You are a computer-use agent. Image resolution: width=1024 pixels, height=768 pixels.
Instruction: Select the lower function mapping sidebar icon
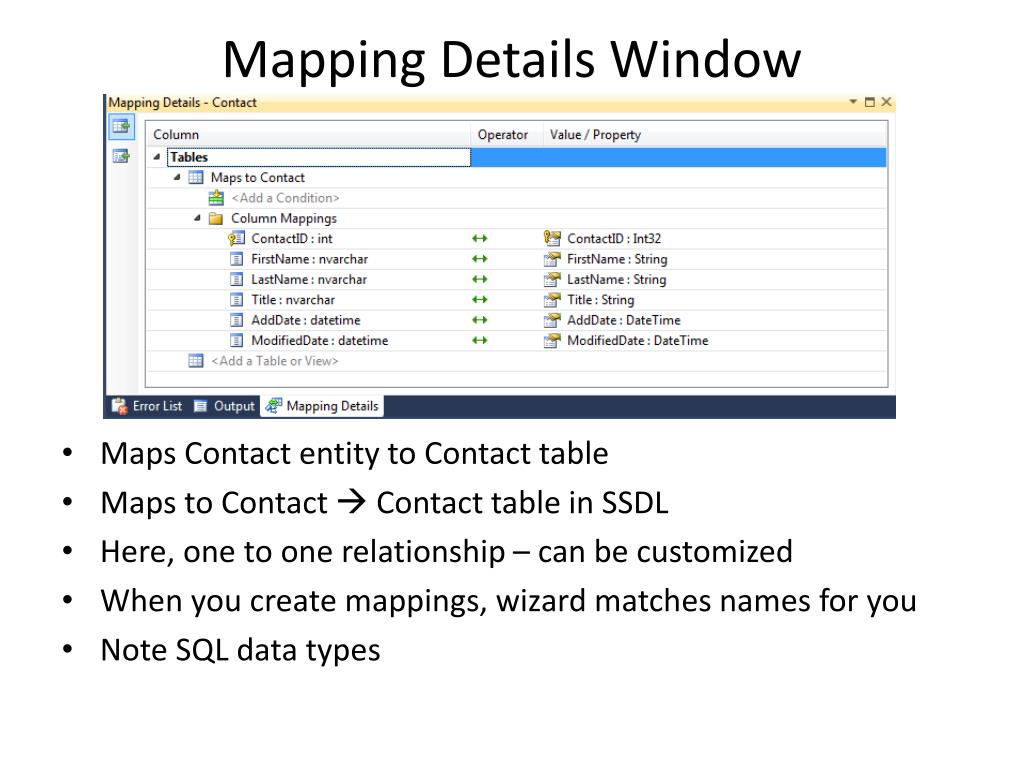pos(121,156)
